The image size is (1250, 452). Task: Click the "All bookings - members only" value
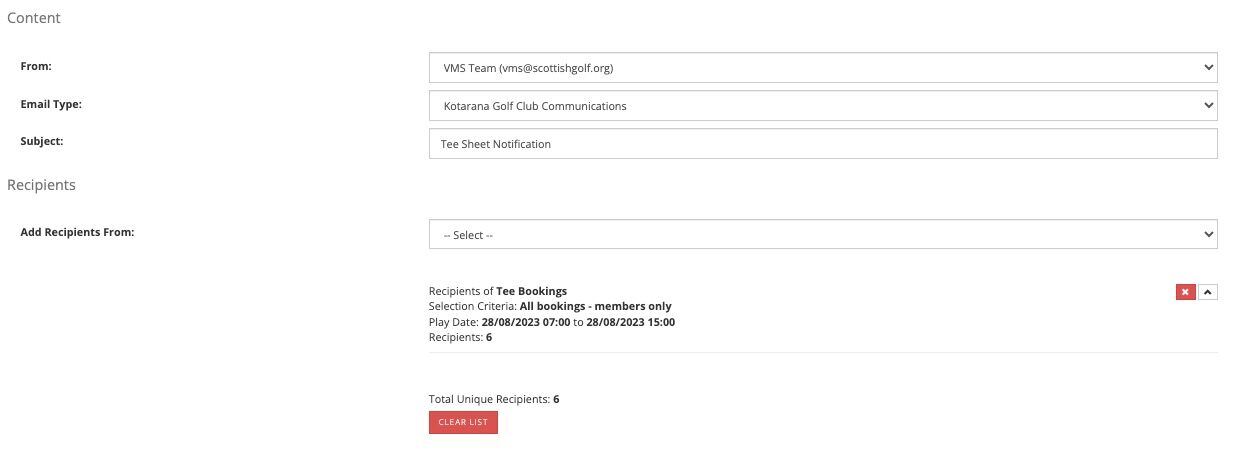(x=595, y=306)
